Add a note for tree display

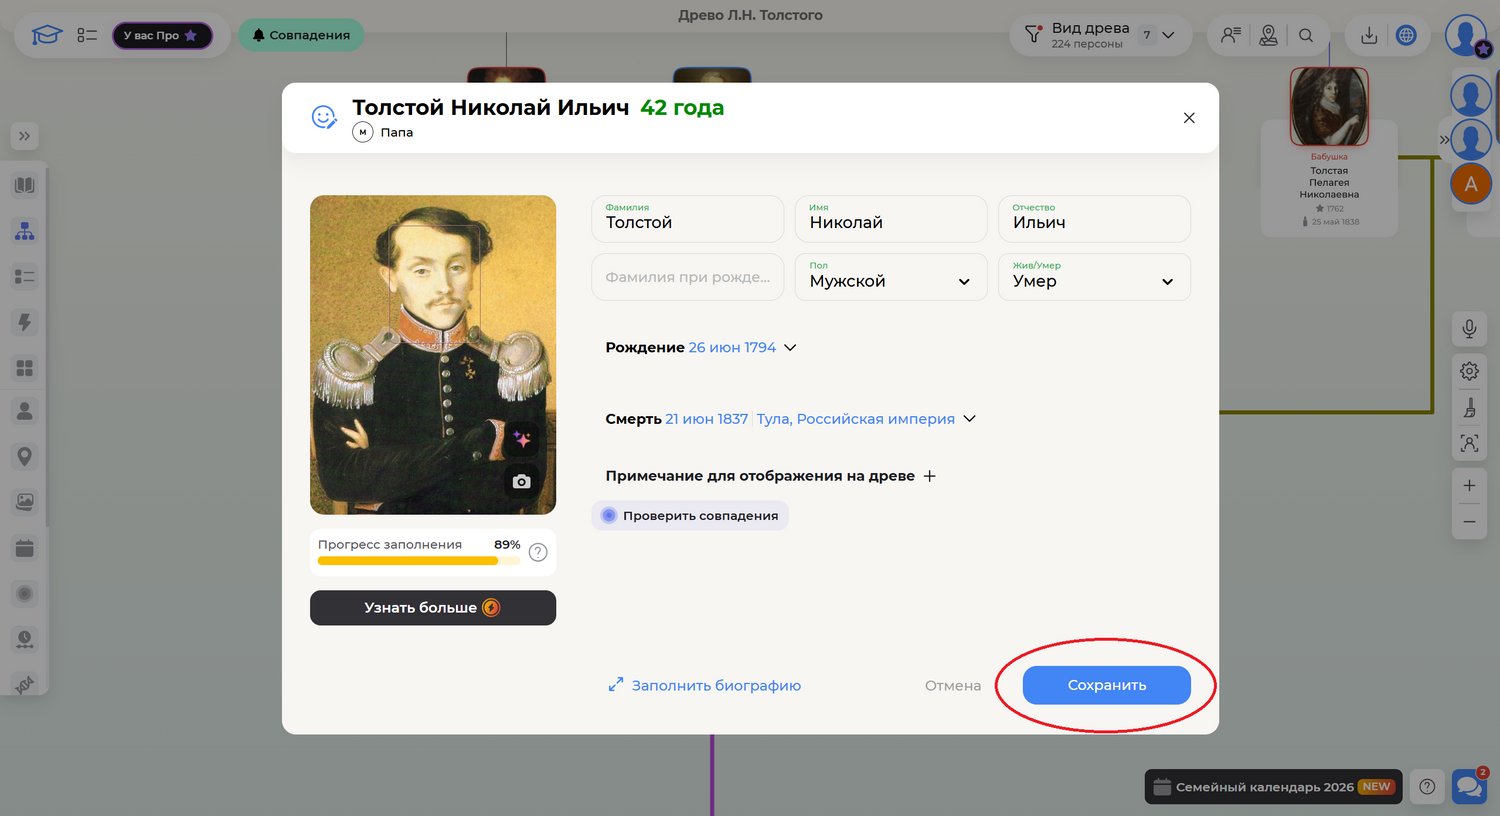929,476
